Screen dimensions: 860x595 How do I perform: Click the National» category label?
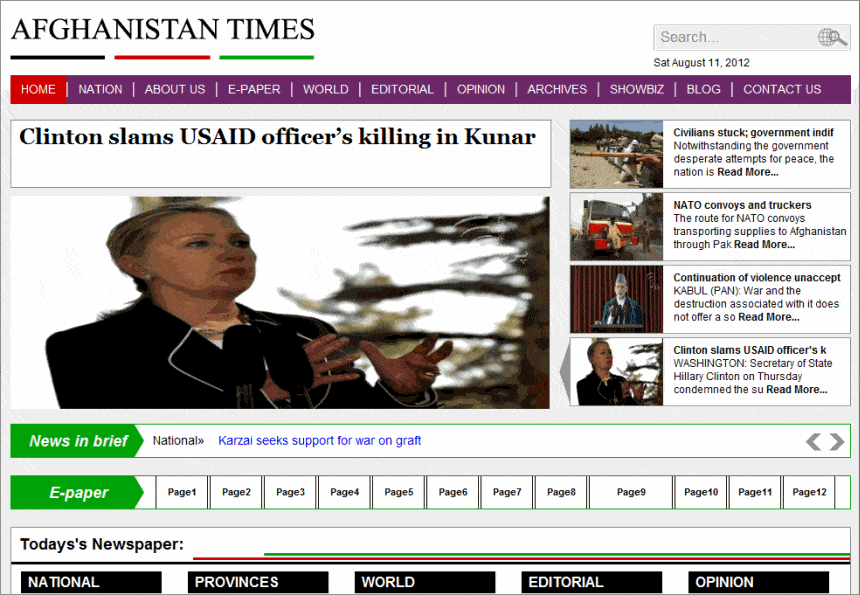pos(178,440)
